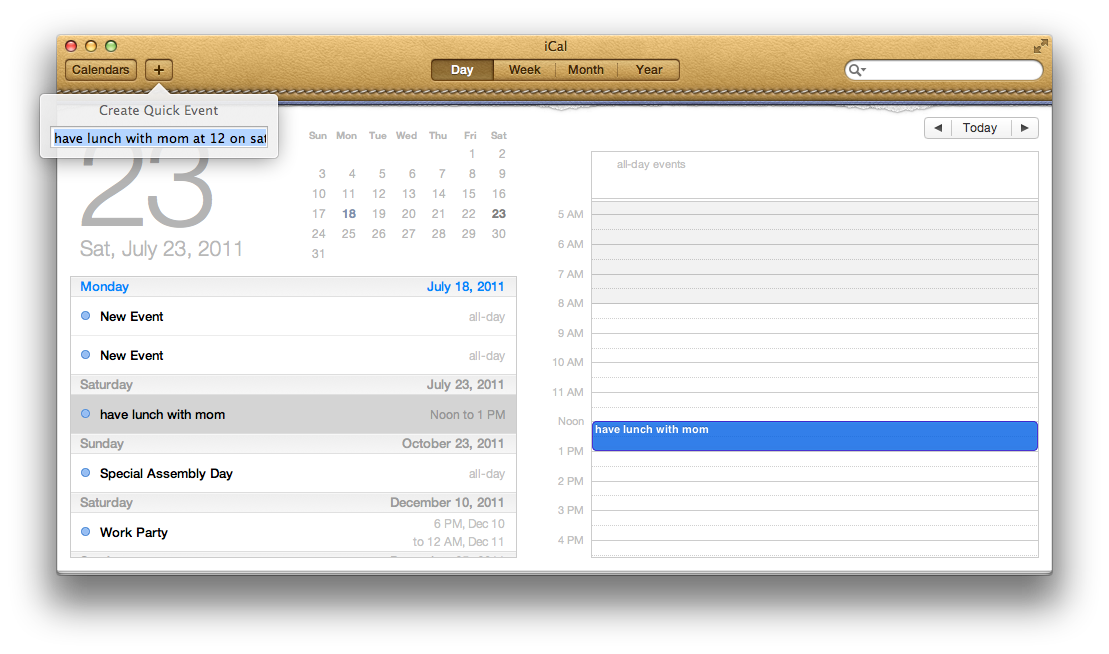Switch to Month view

pos(586,69)
